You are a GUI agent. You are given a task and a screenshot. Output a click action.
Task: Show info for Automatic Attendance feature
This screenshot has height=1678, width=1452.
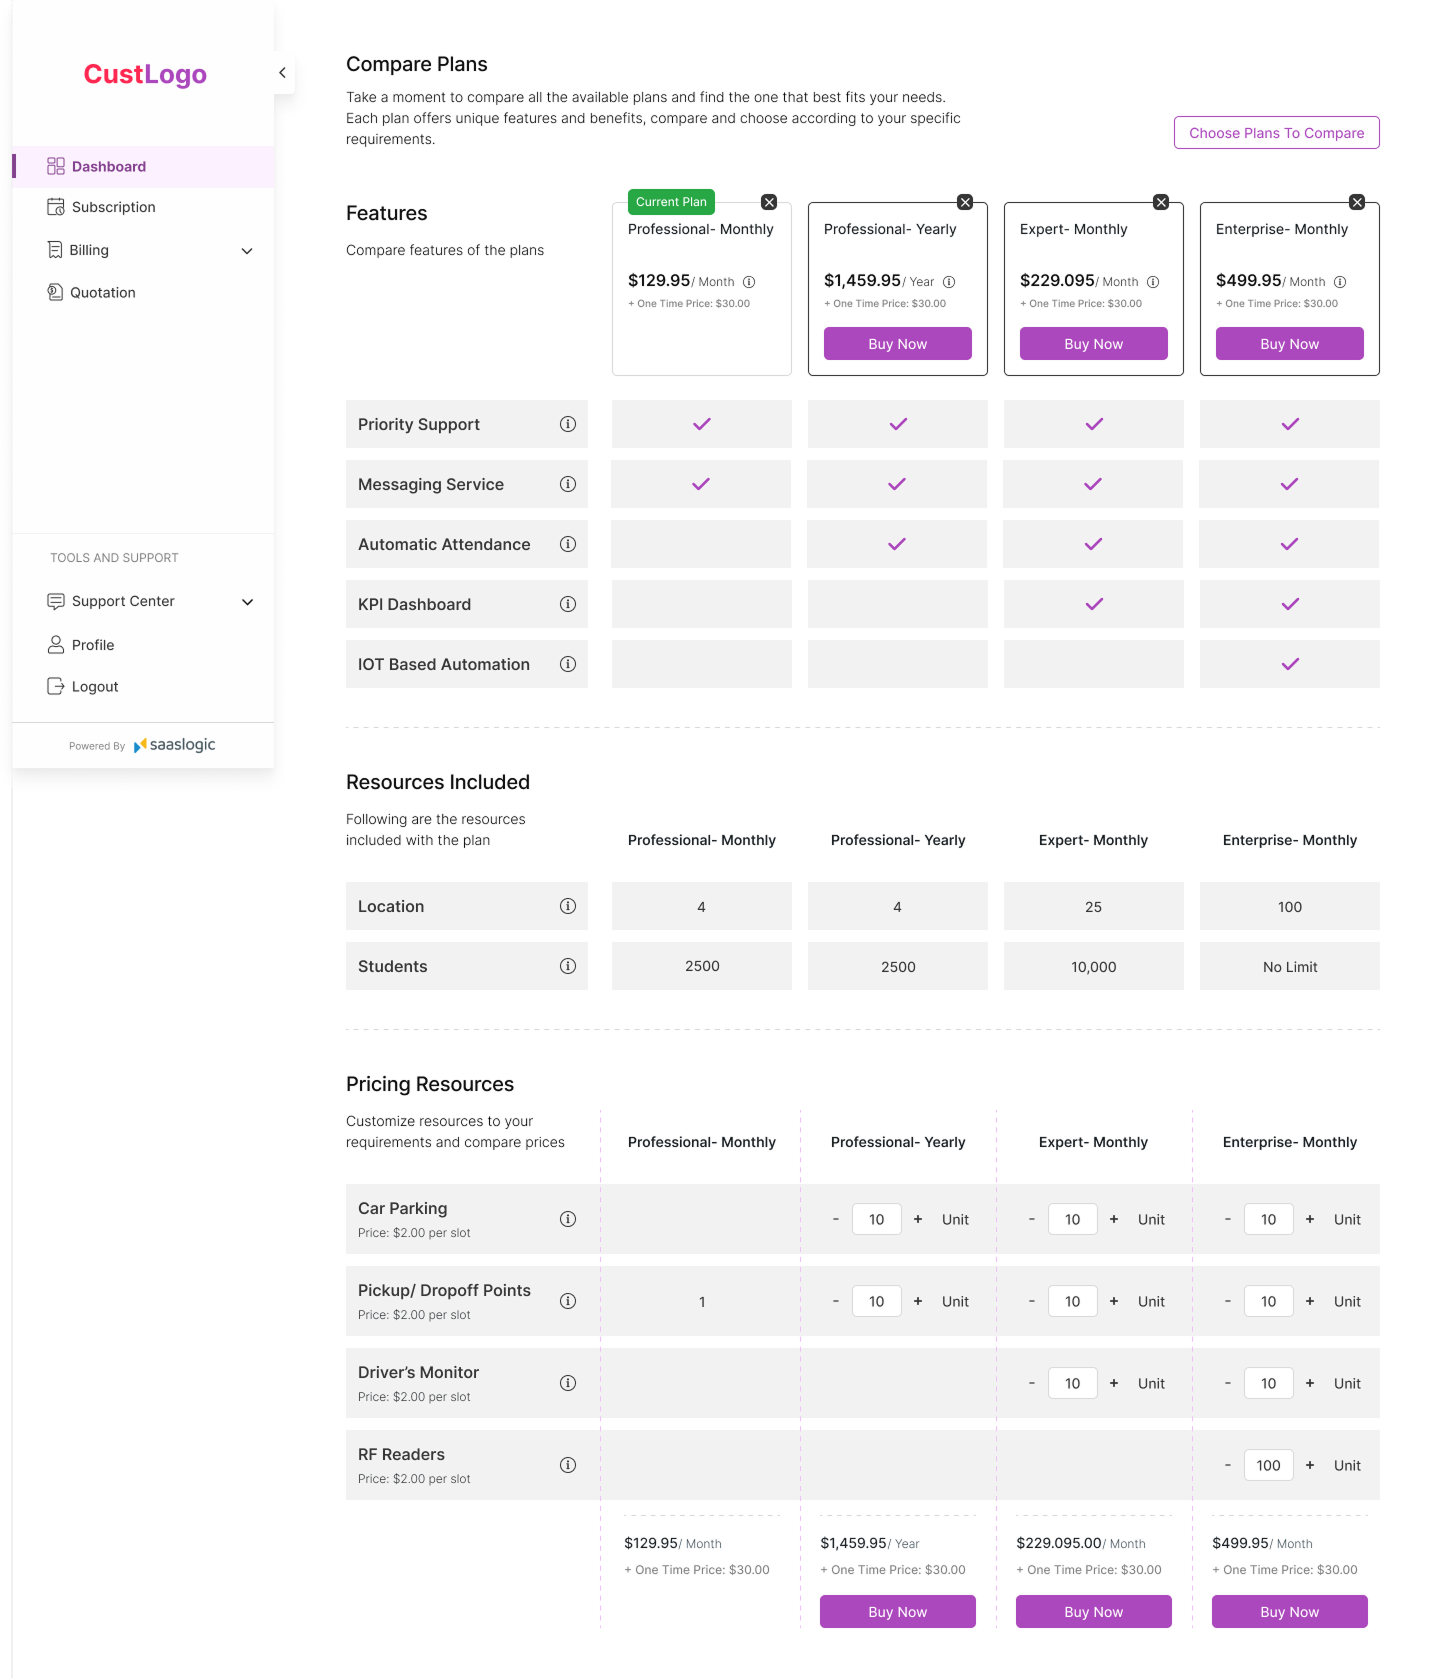pyautogui.click(x=568, y=544)
